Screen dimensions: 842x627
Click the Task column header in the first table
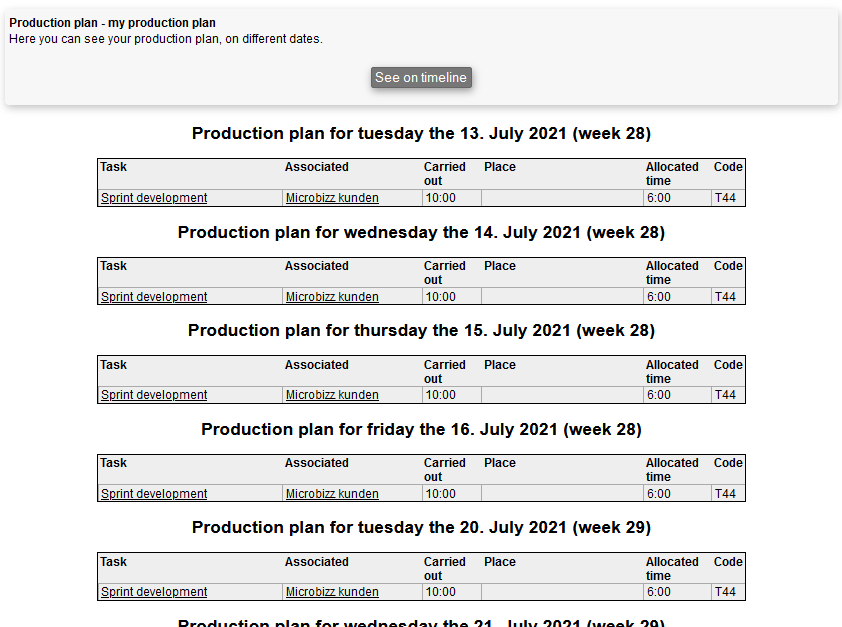click(x=114, y=167)
